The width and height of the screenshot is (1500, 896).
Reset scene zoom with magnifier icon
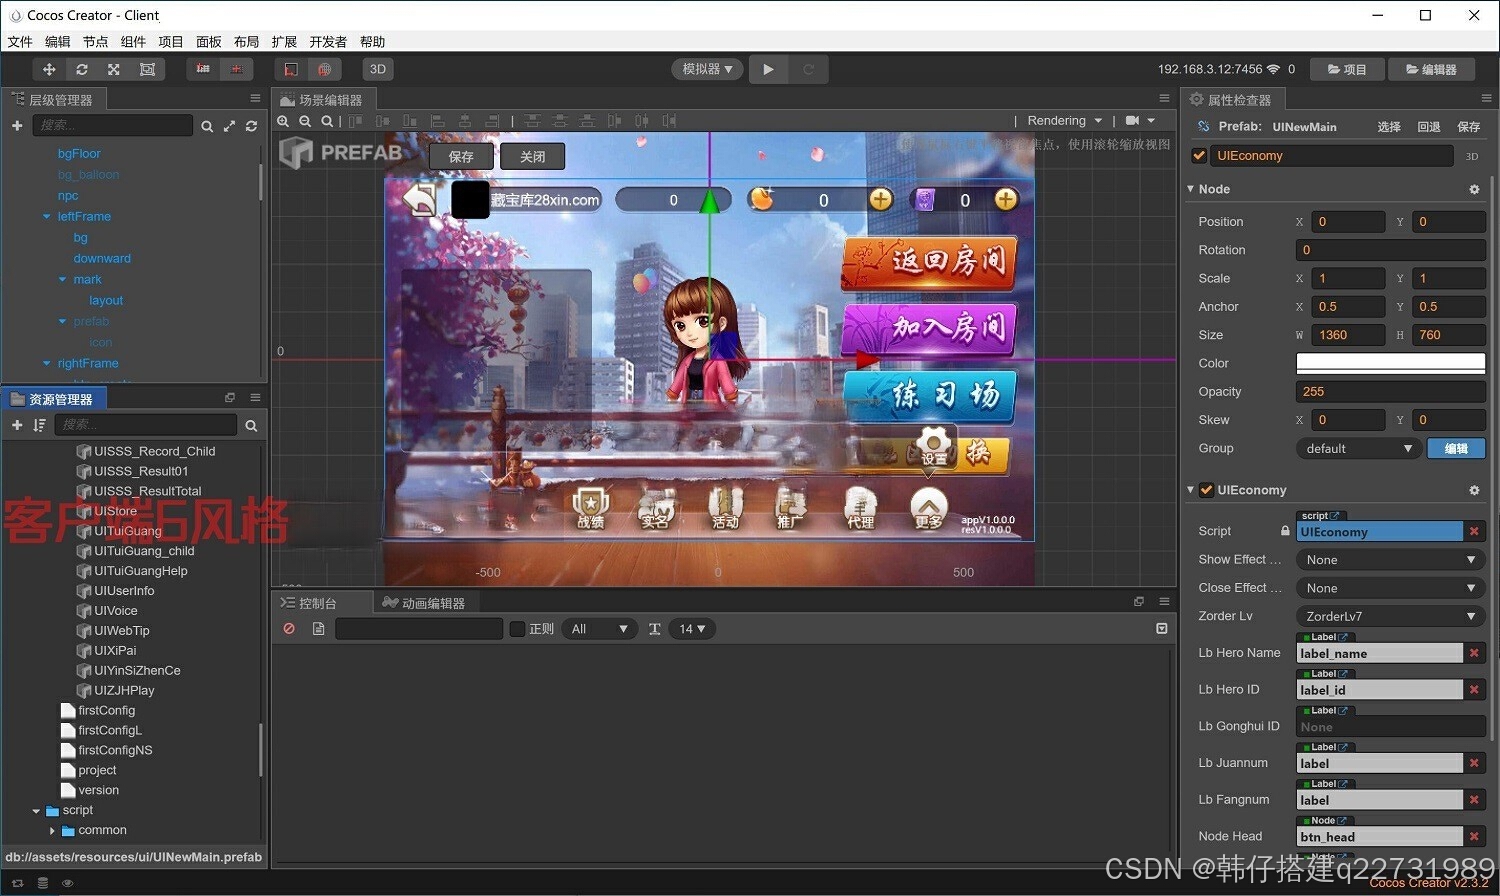point(327,121)
